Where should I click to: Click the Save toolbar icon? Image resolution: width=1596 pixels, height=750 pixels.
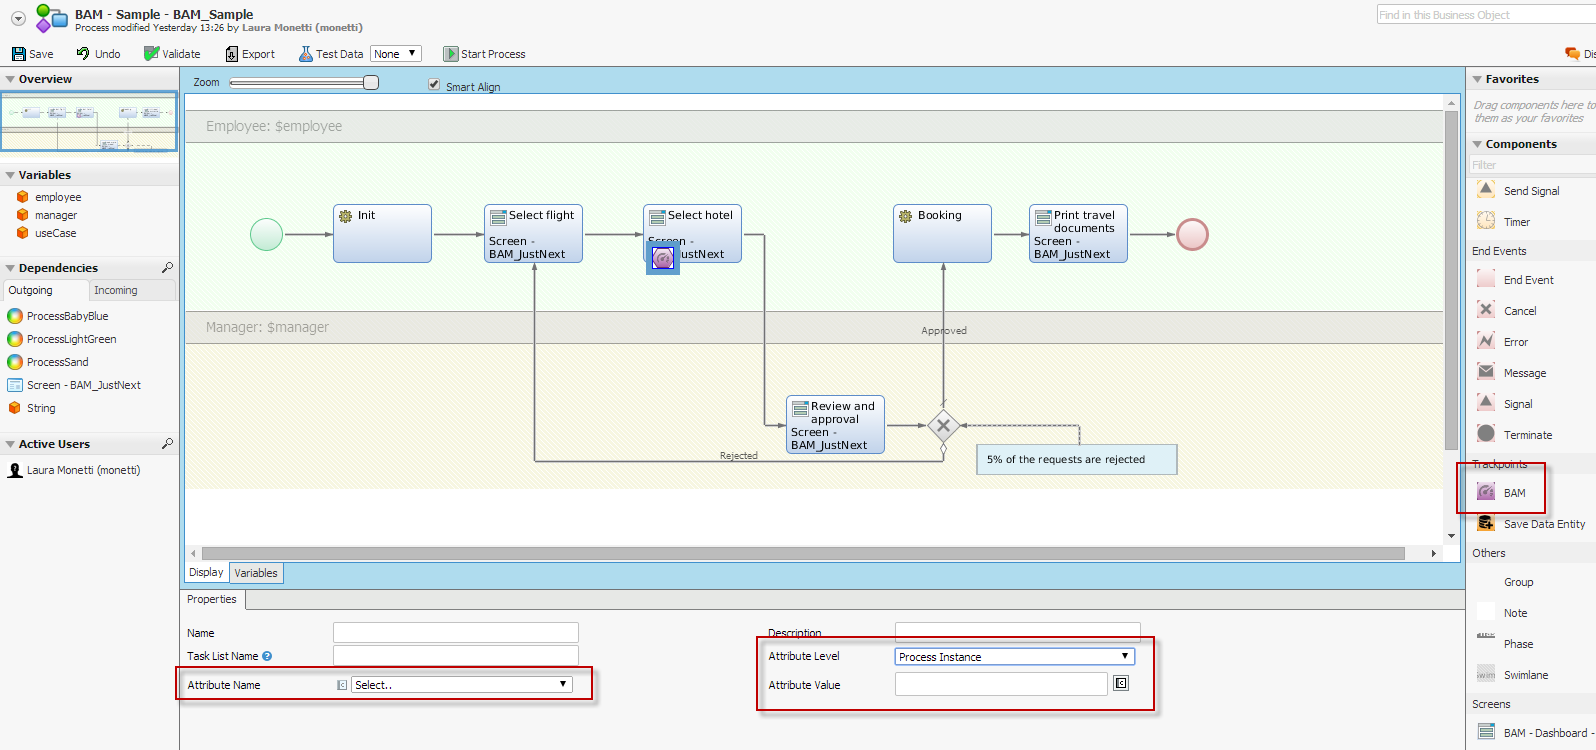pos(18,54)
